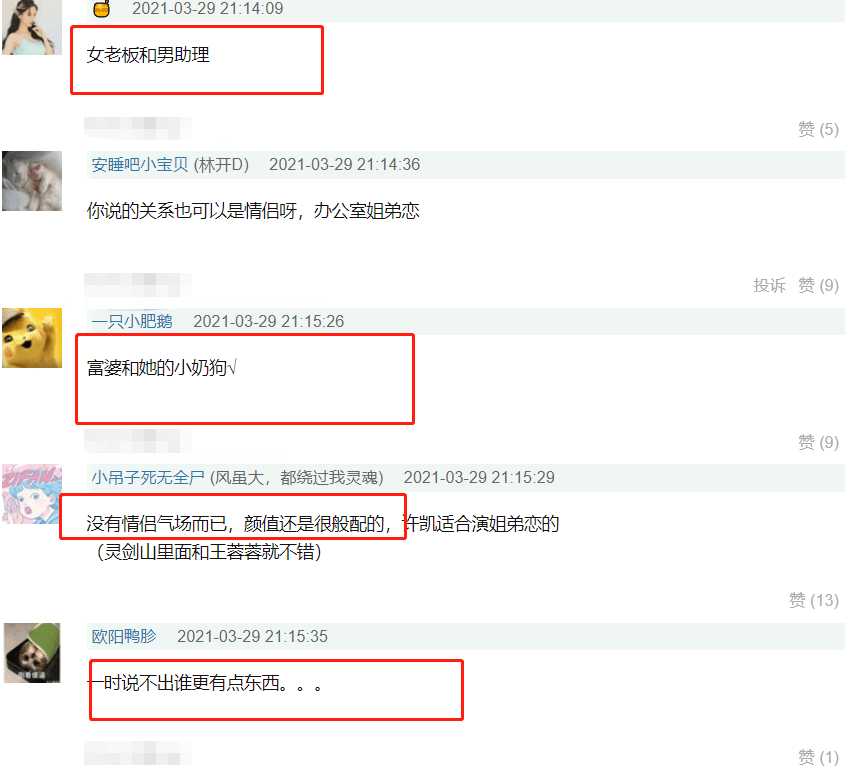Click the 女老板和男助理 comment text

(148, 55)
